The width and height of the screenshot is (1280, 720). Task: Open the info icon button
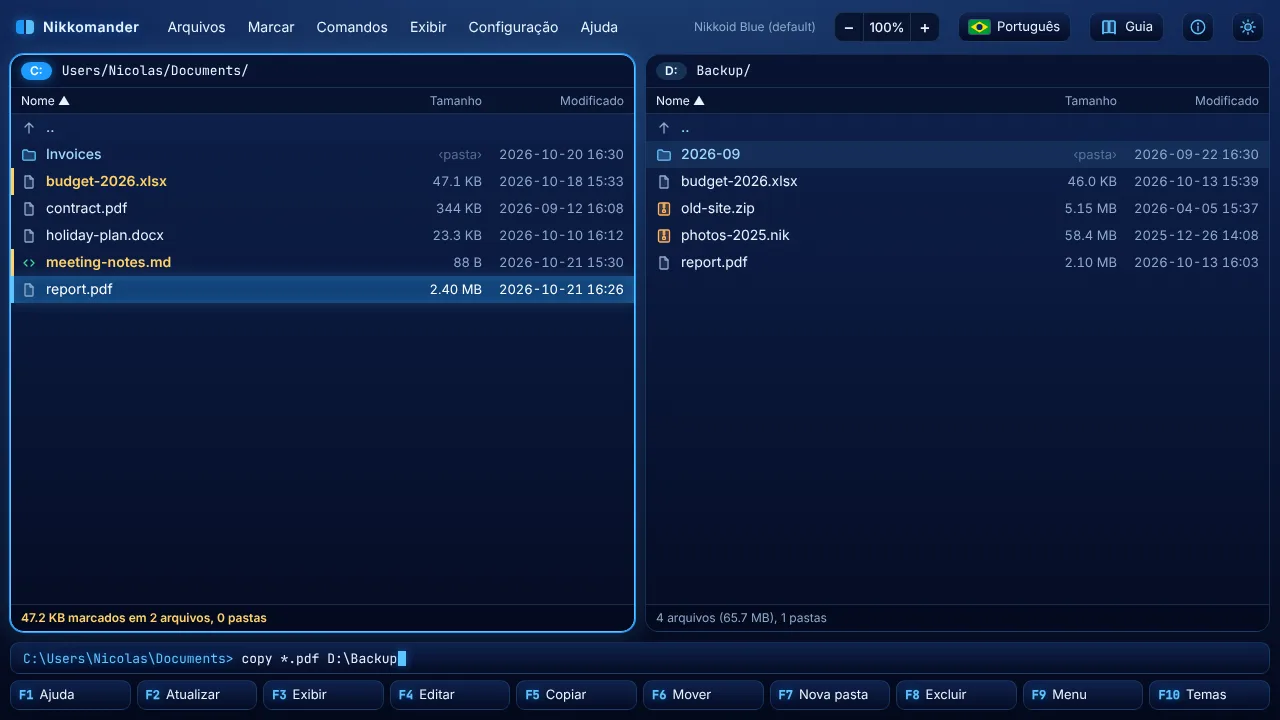click(x=1198, y=27)
